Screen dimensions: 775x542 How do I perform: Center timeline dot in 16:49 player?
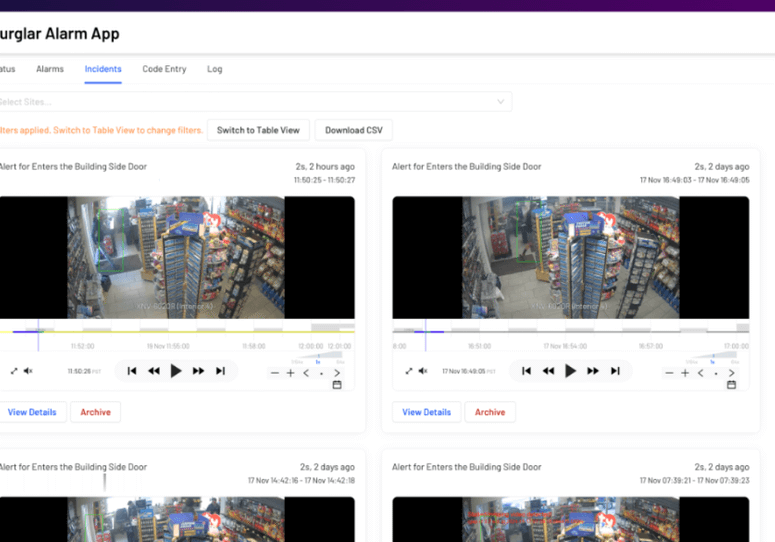click(x=716, y=374)
